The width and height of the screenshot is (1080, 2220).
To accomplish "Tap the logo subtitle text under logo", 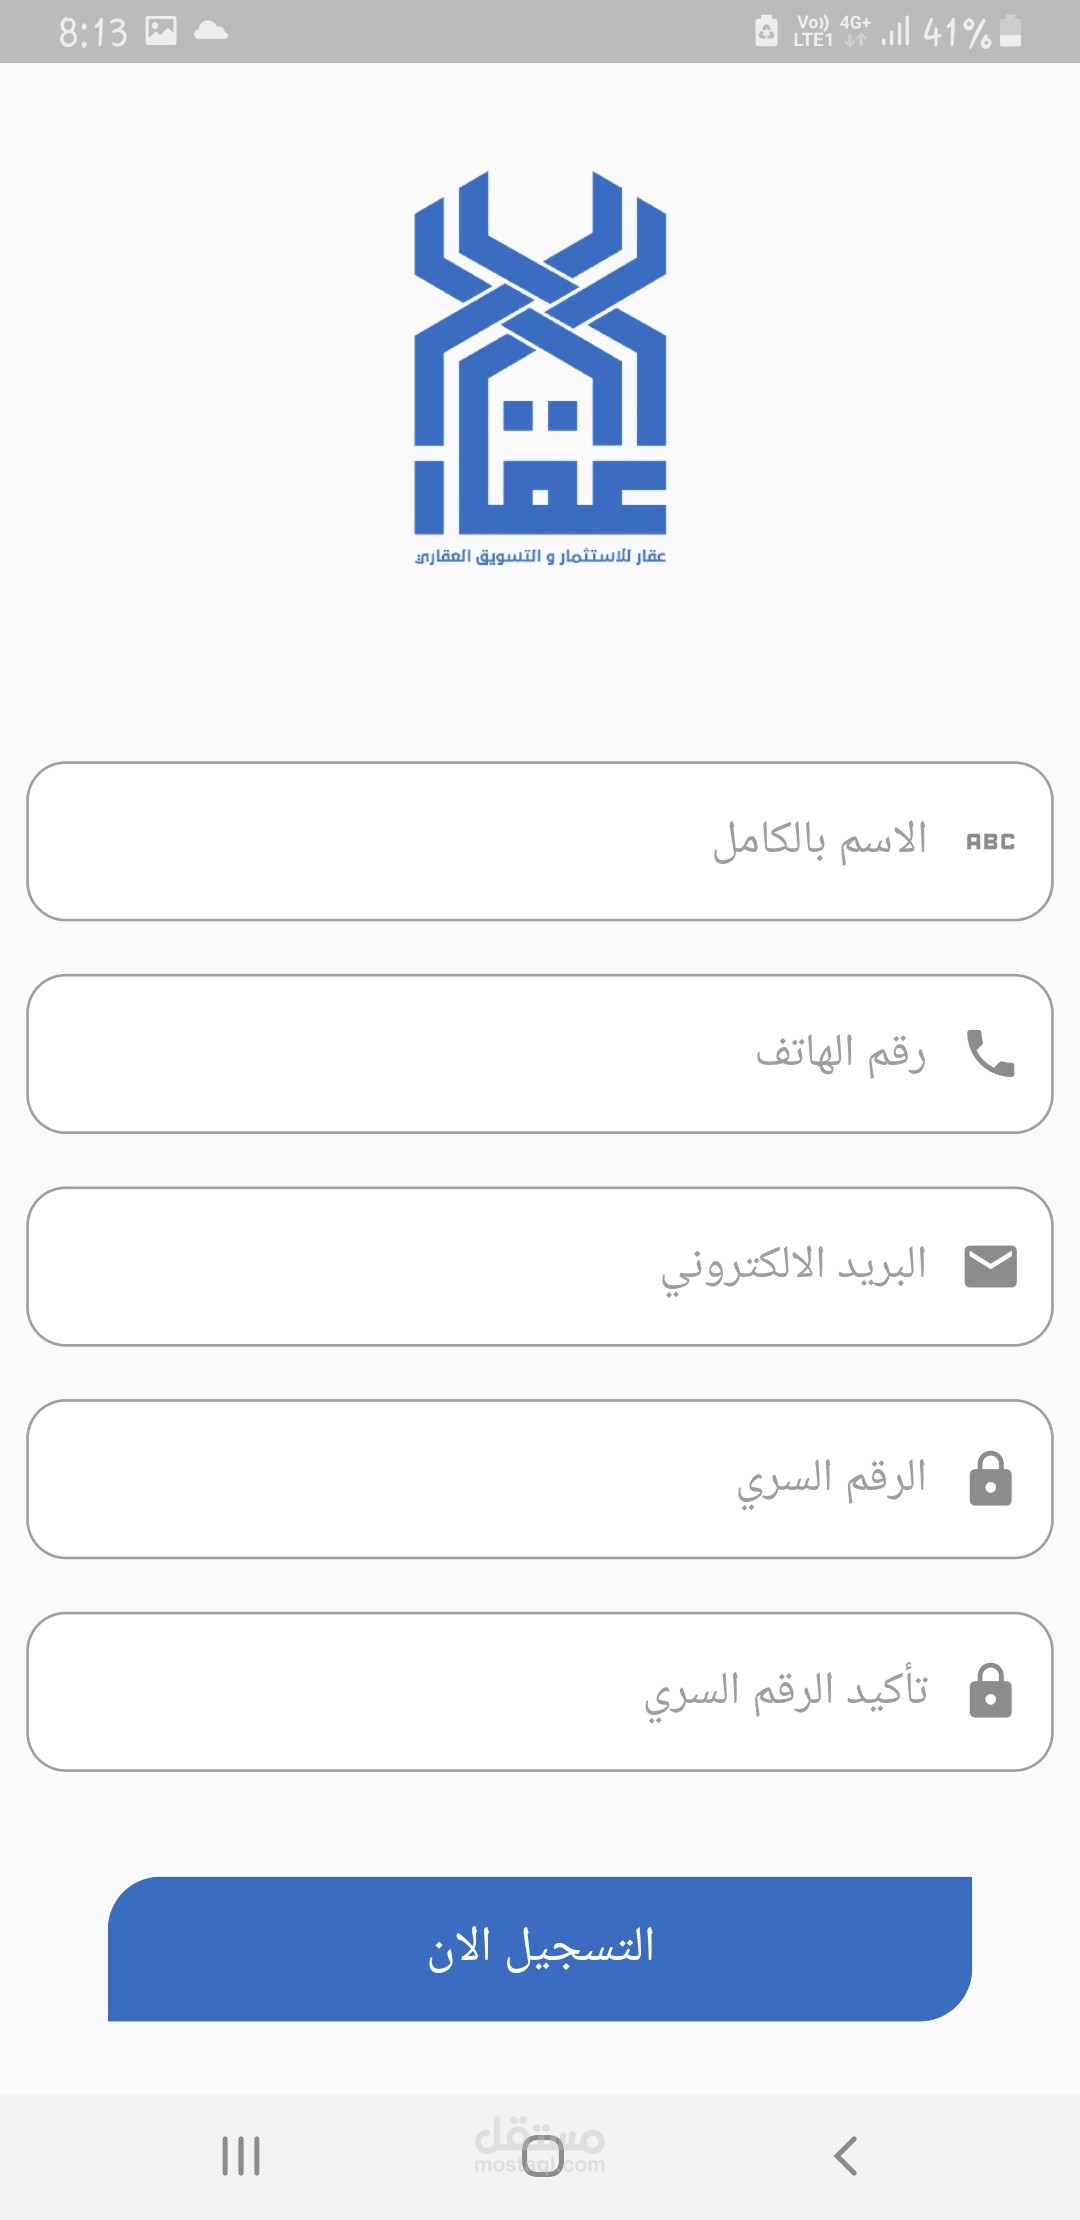I will [x=540, y=556].
